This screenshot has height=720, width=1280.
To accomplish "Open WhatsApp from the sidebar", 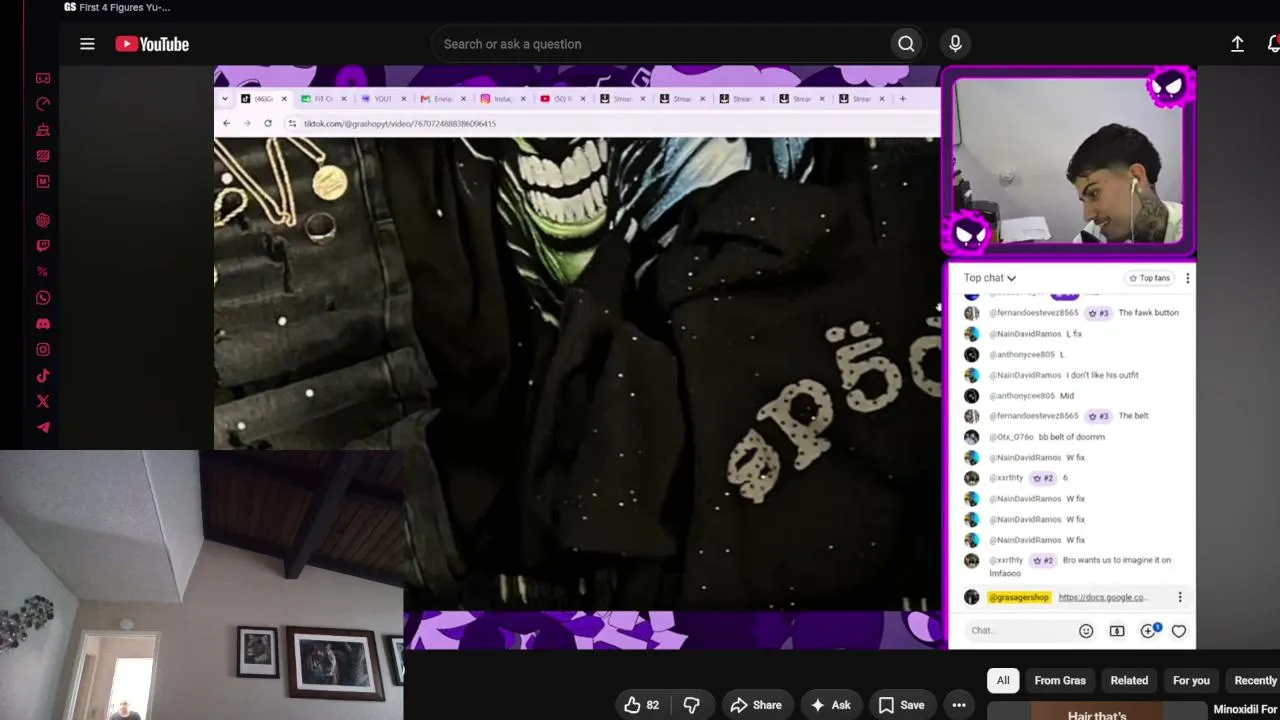I will 43,298.
